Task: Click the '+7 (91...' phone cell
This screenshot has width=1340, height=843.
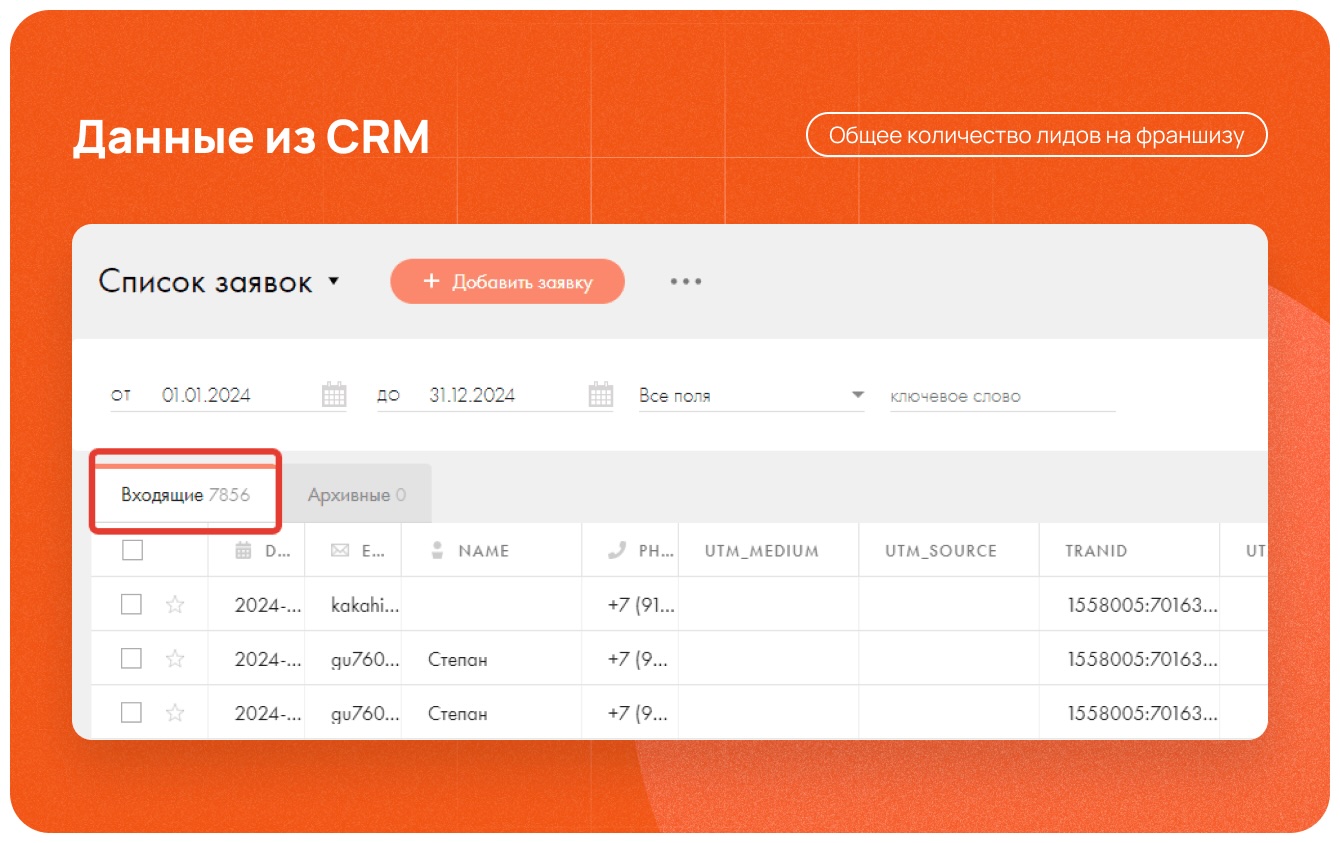Action: tap(641, 605)
